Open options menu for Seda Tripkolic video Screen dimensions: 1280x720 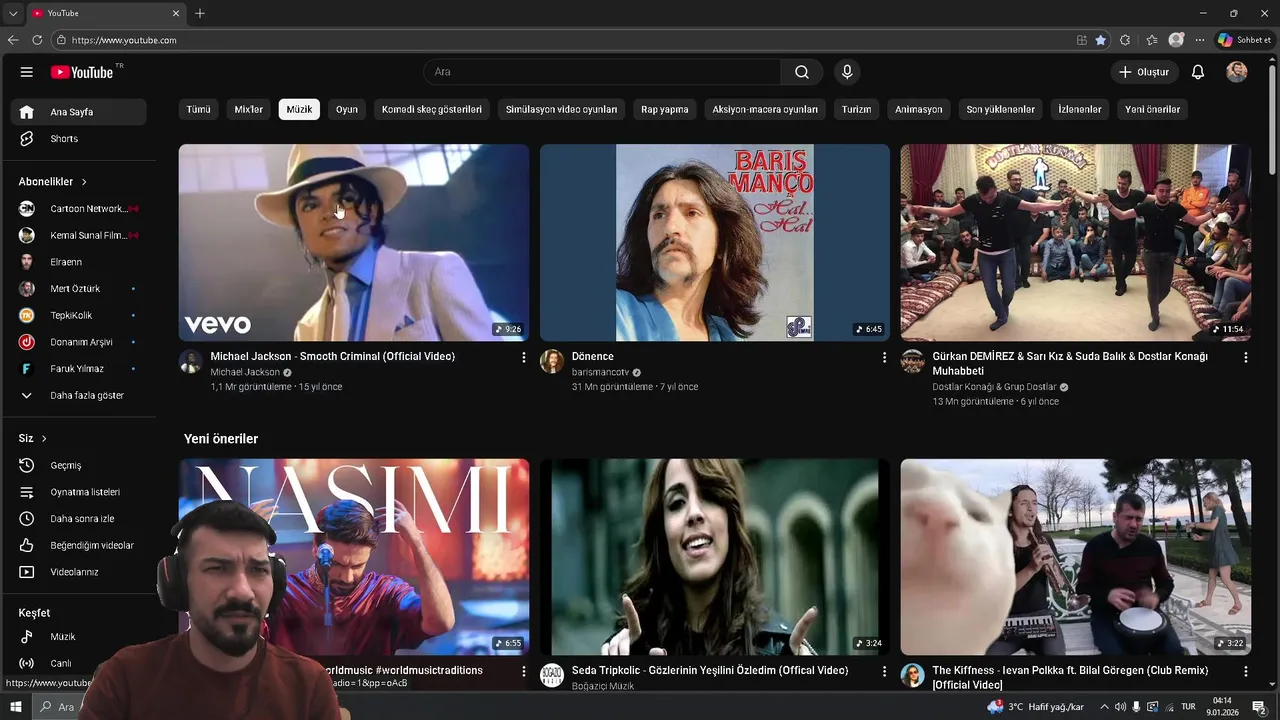[x=884, y=671]
